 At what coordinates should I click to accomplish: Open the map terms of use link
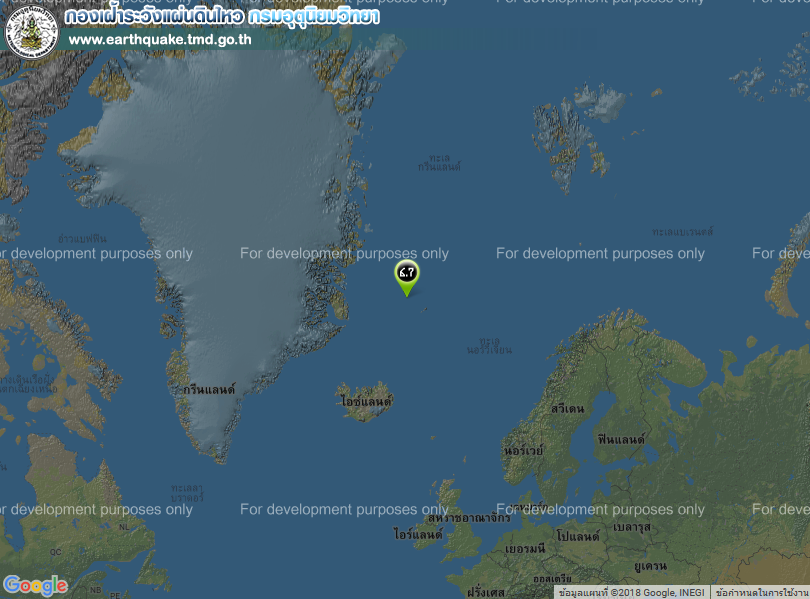tap(761, 592)
